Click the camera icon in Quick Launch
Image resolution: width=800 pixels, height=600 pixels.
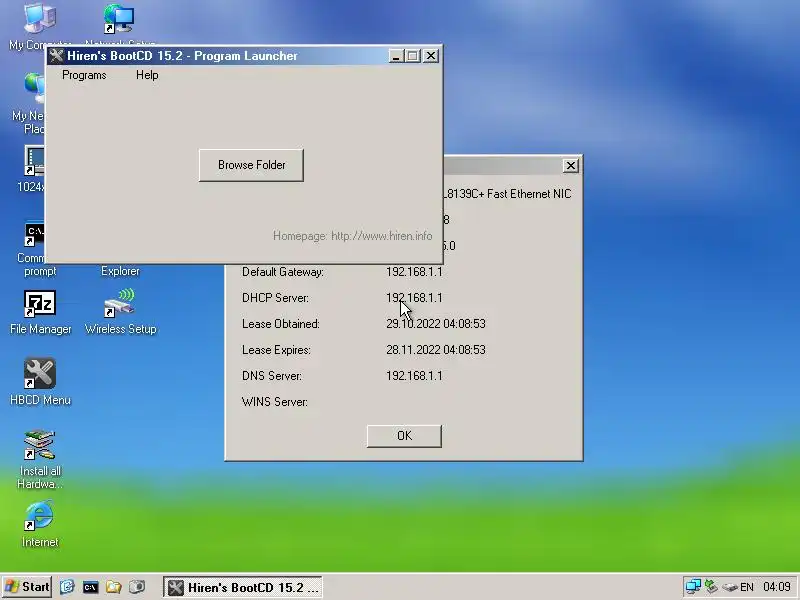point(137,587)
